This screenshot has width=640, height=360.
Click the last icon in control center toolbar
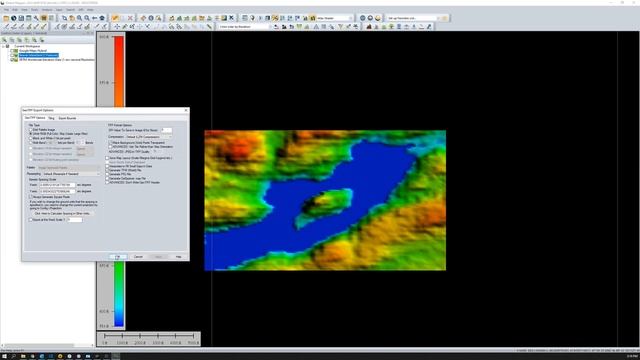tap(42, 40)
